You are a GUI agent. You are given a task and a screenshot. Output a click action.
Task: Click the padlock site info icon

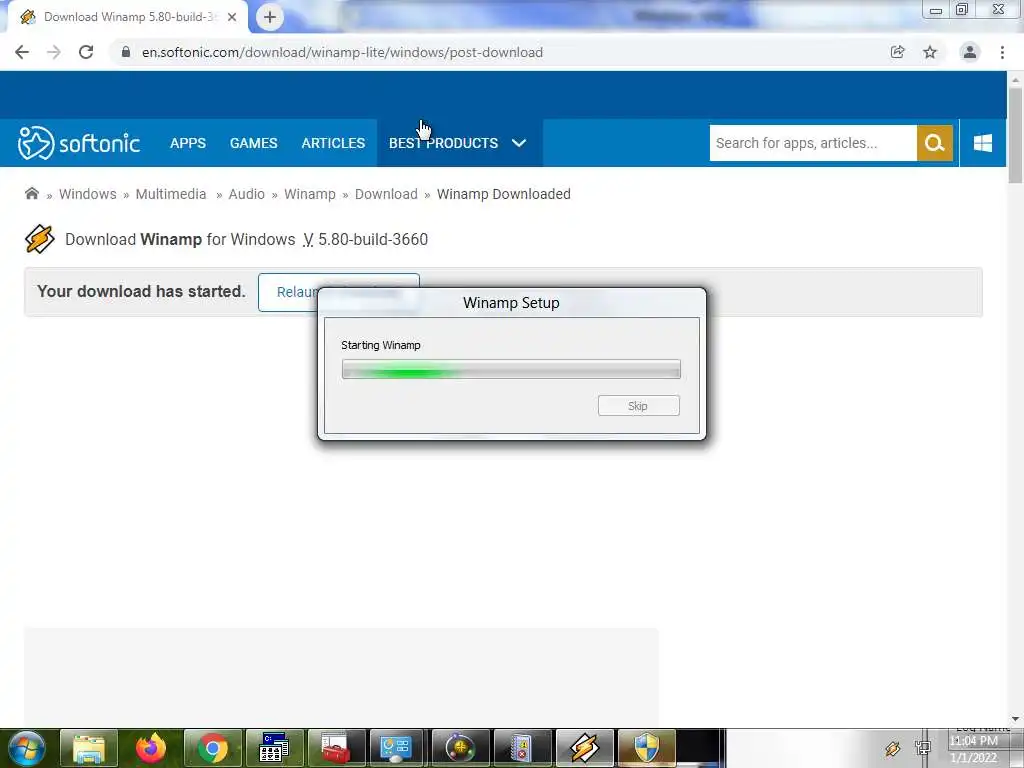pos(125,52)
